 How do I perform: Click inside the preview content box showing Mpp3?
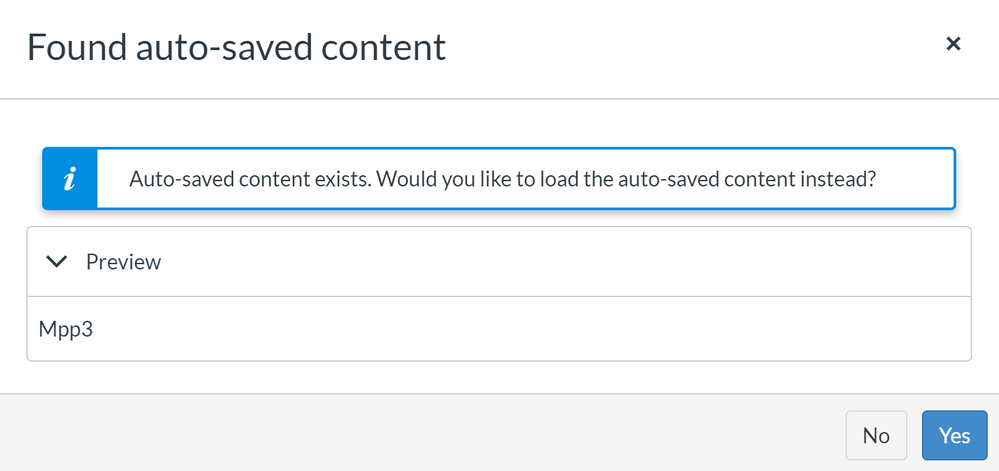point(499,329)
